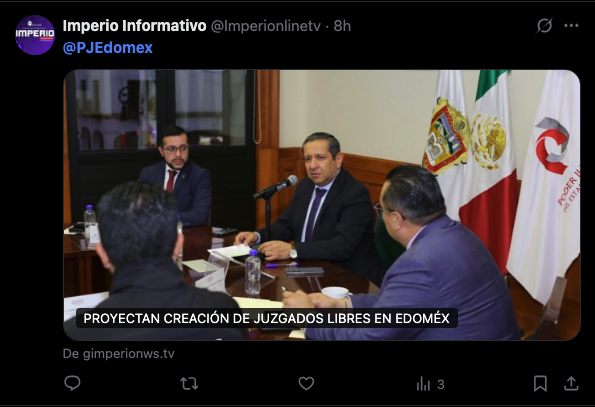595x407 pixels.
Task: Share the post via upload arrow icon
Action: point(571,383)
